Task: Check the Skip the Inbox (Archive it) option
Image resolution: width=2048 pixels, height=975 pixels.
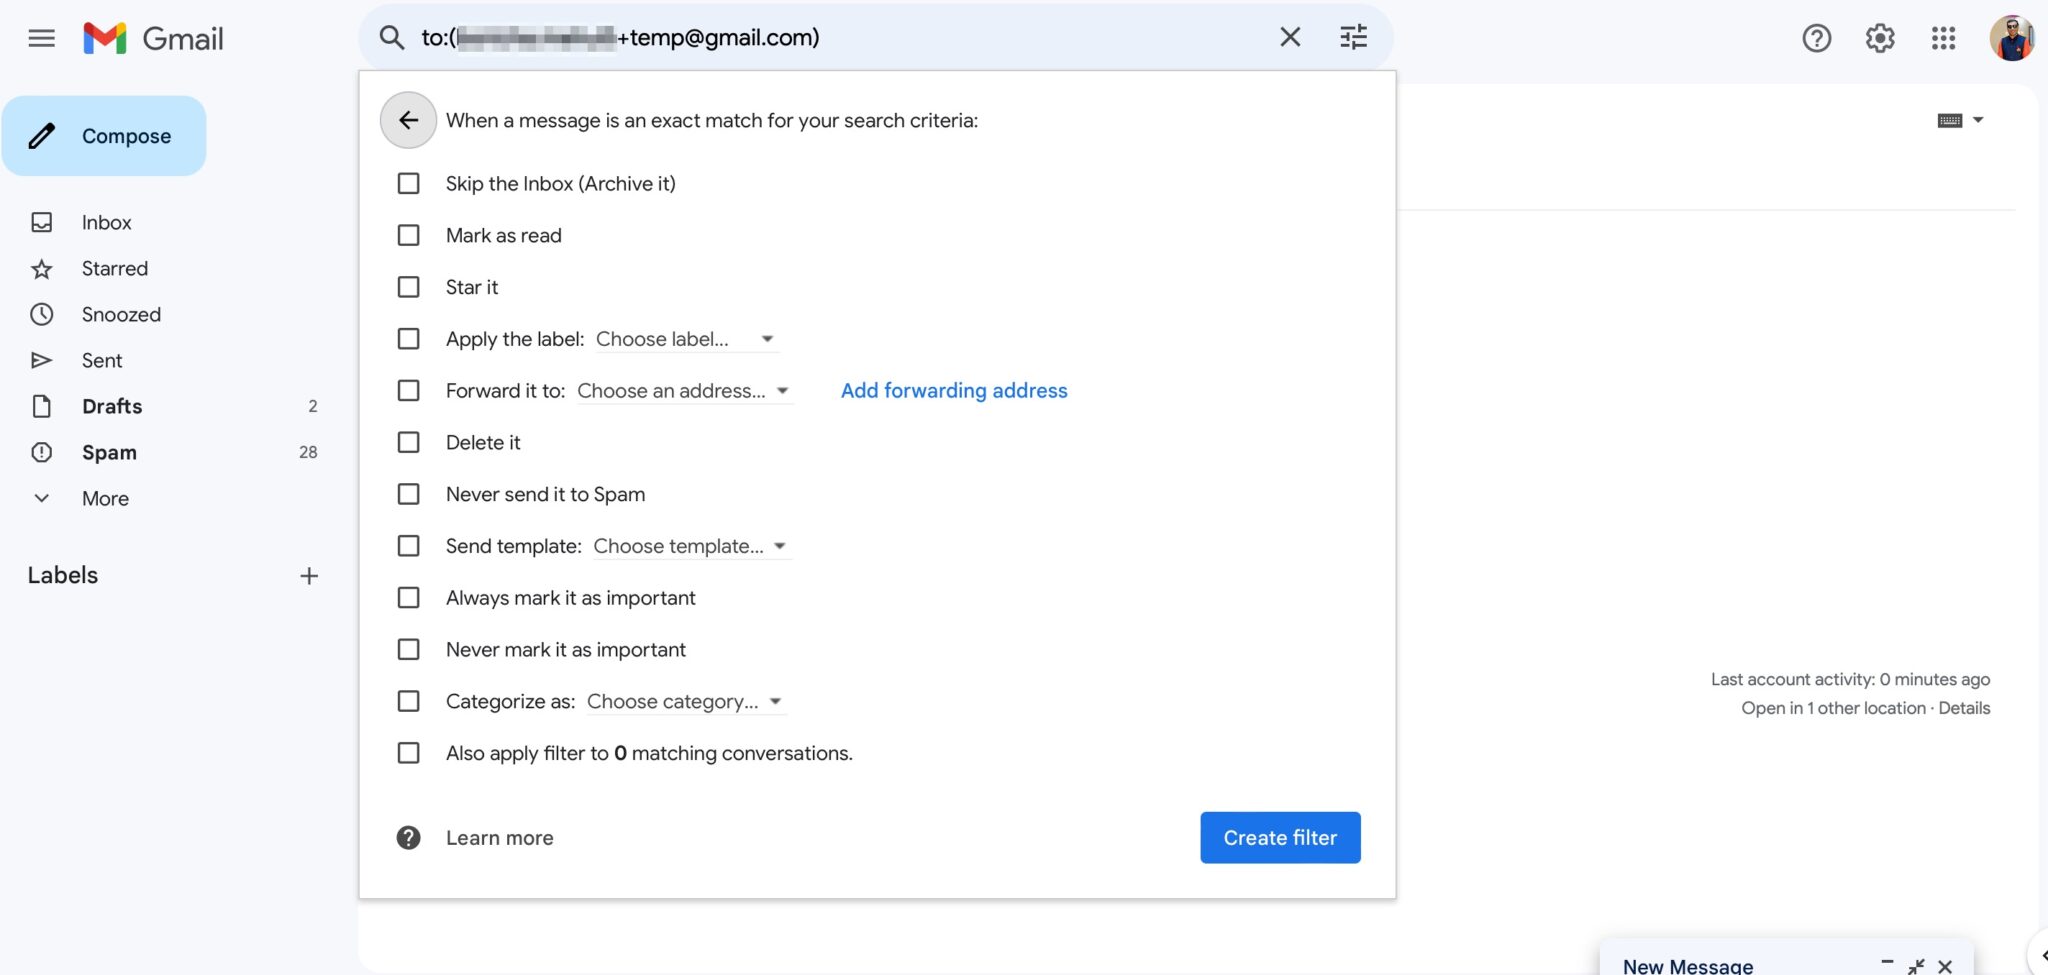Action: point(408,183)
